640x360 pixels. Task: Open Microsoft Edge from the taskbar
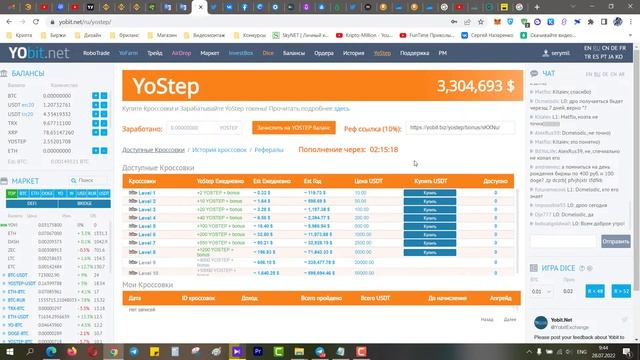click(51, 351)
